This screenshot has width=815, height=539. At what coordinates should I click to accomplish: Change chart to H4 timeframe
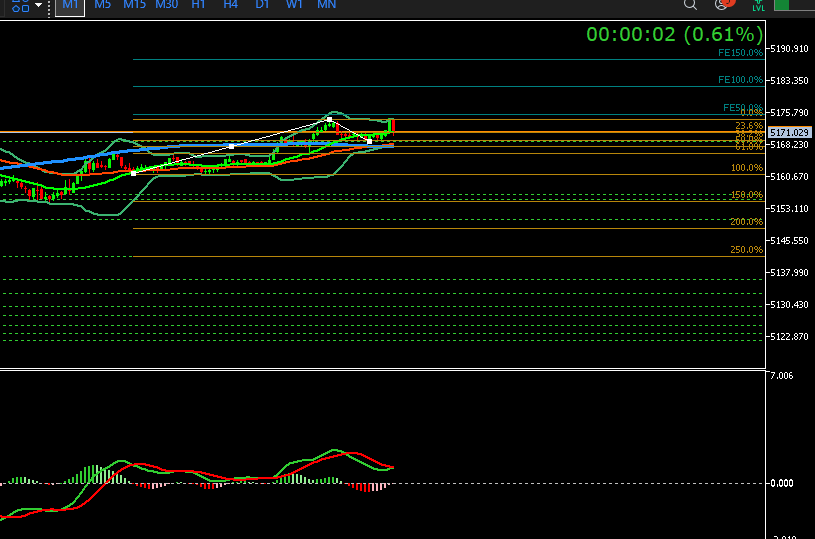click(x=230, y=5)
